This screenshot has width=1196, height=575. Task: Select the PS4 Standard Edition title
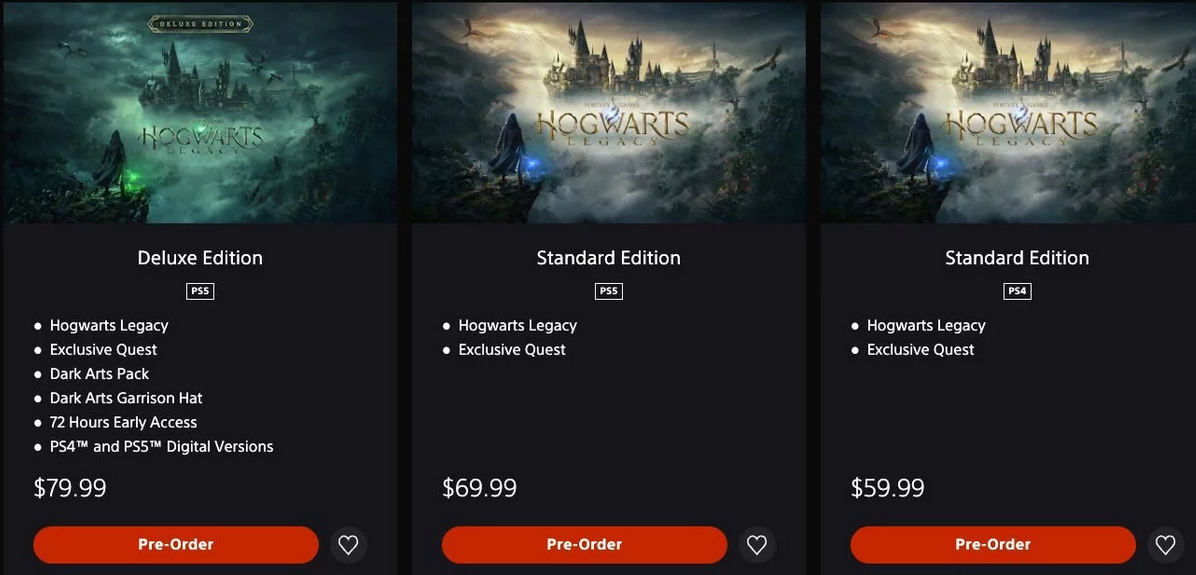pos(1017,258)
